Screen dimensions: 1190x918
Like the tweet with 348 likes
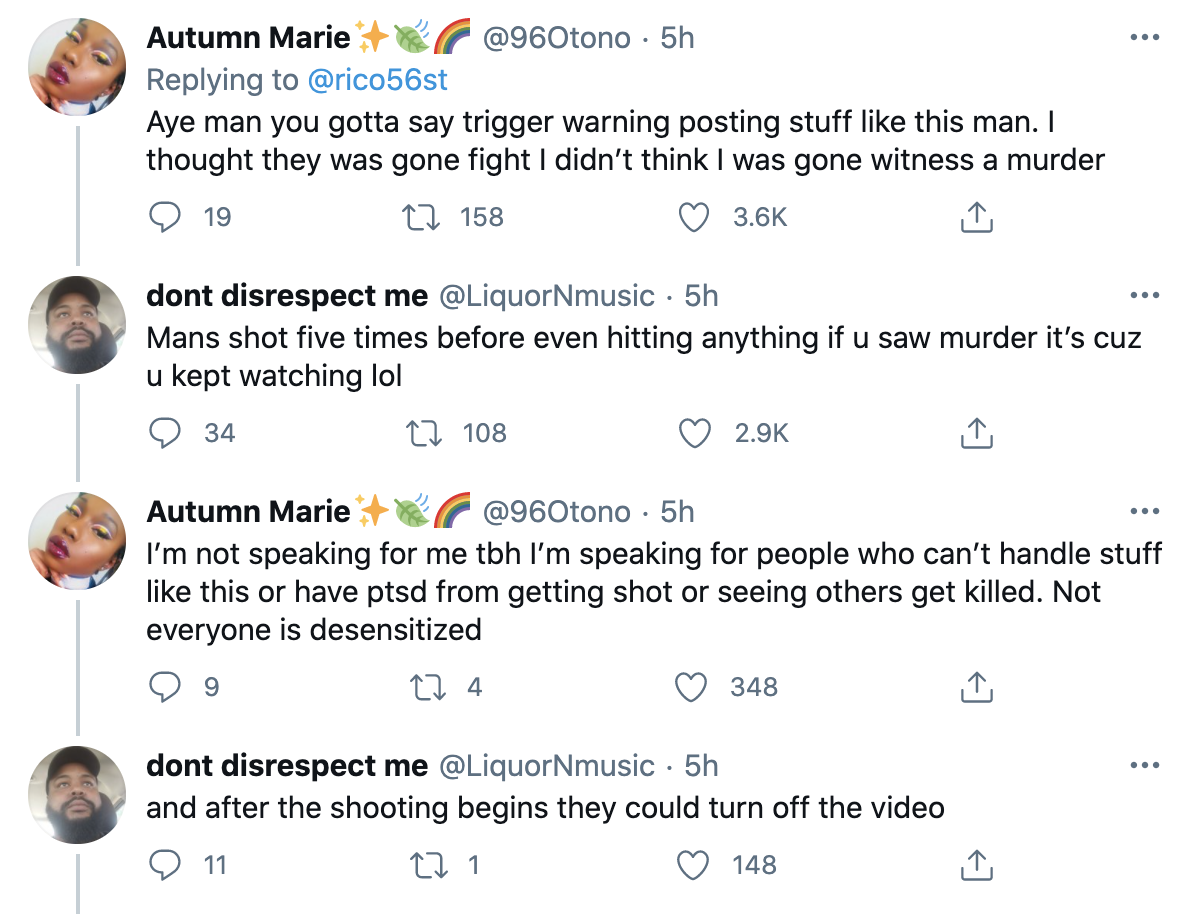694,687
